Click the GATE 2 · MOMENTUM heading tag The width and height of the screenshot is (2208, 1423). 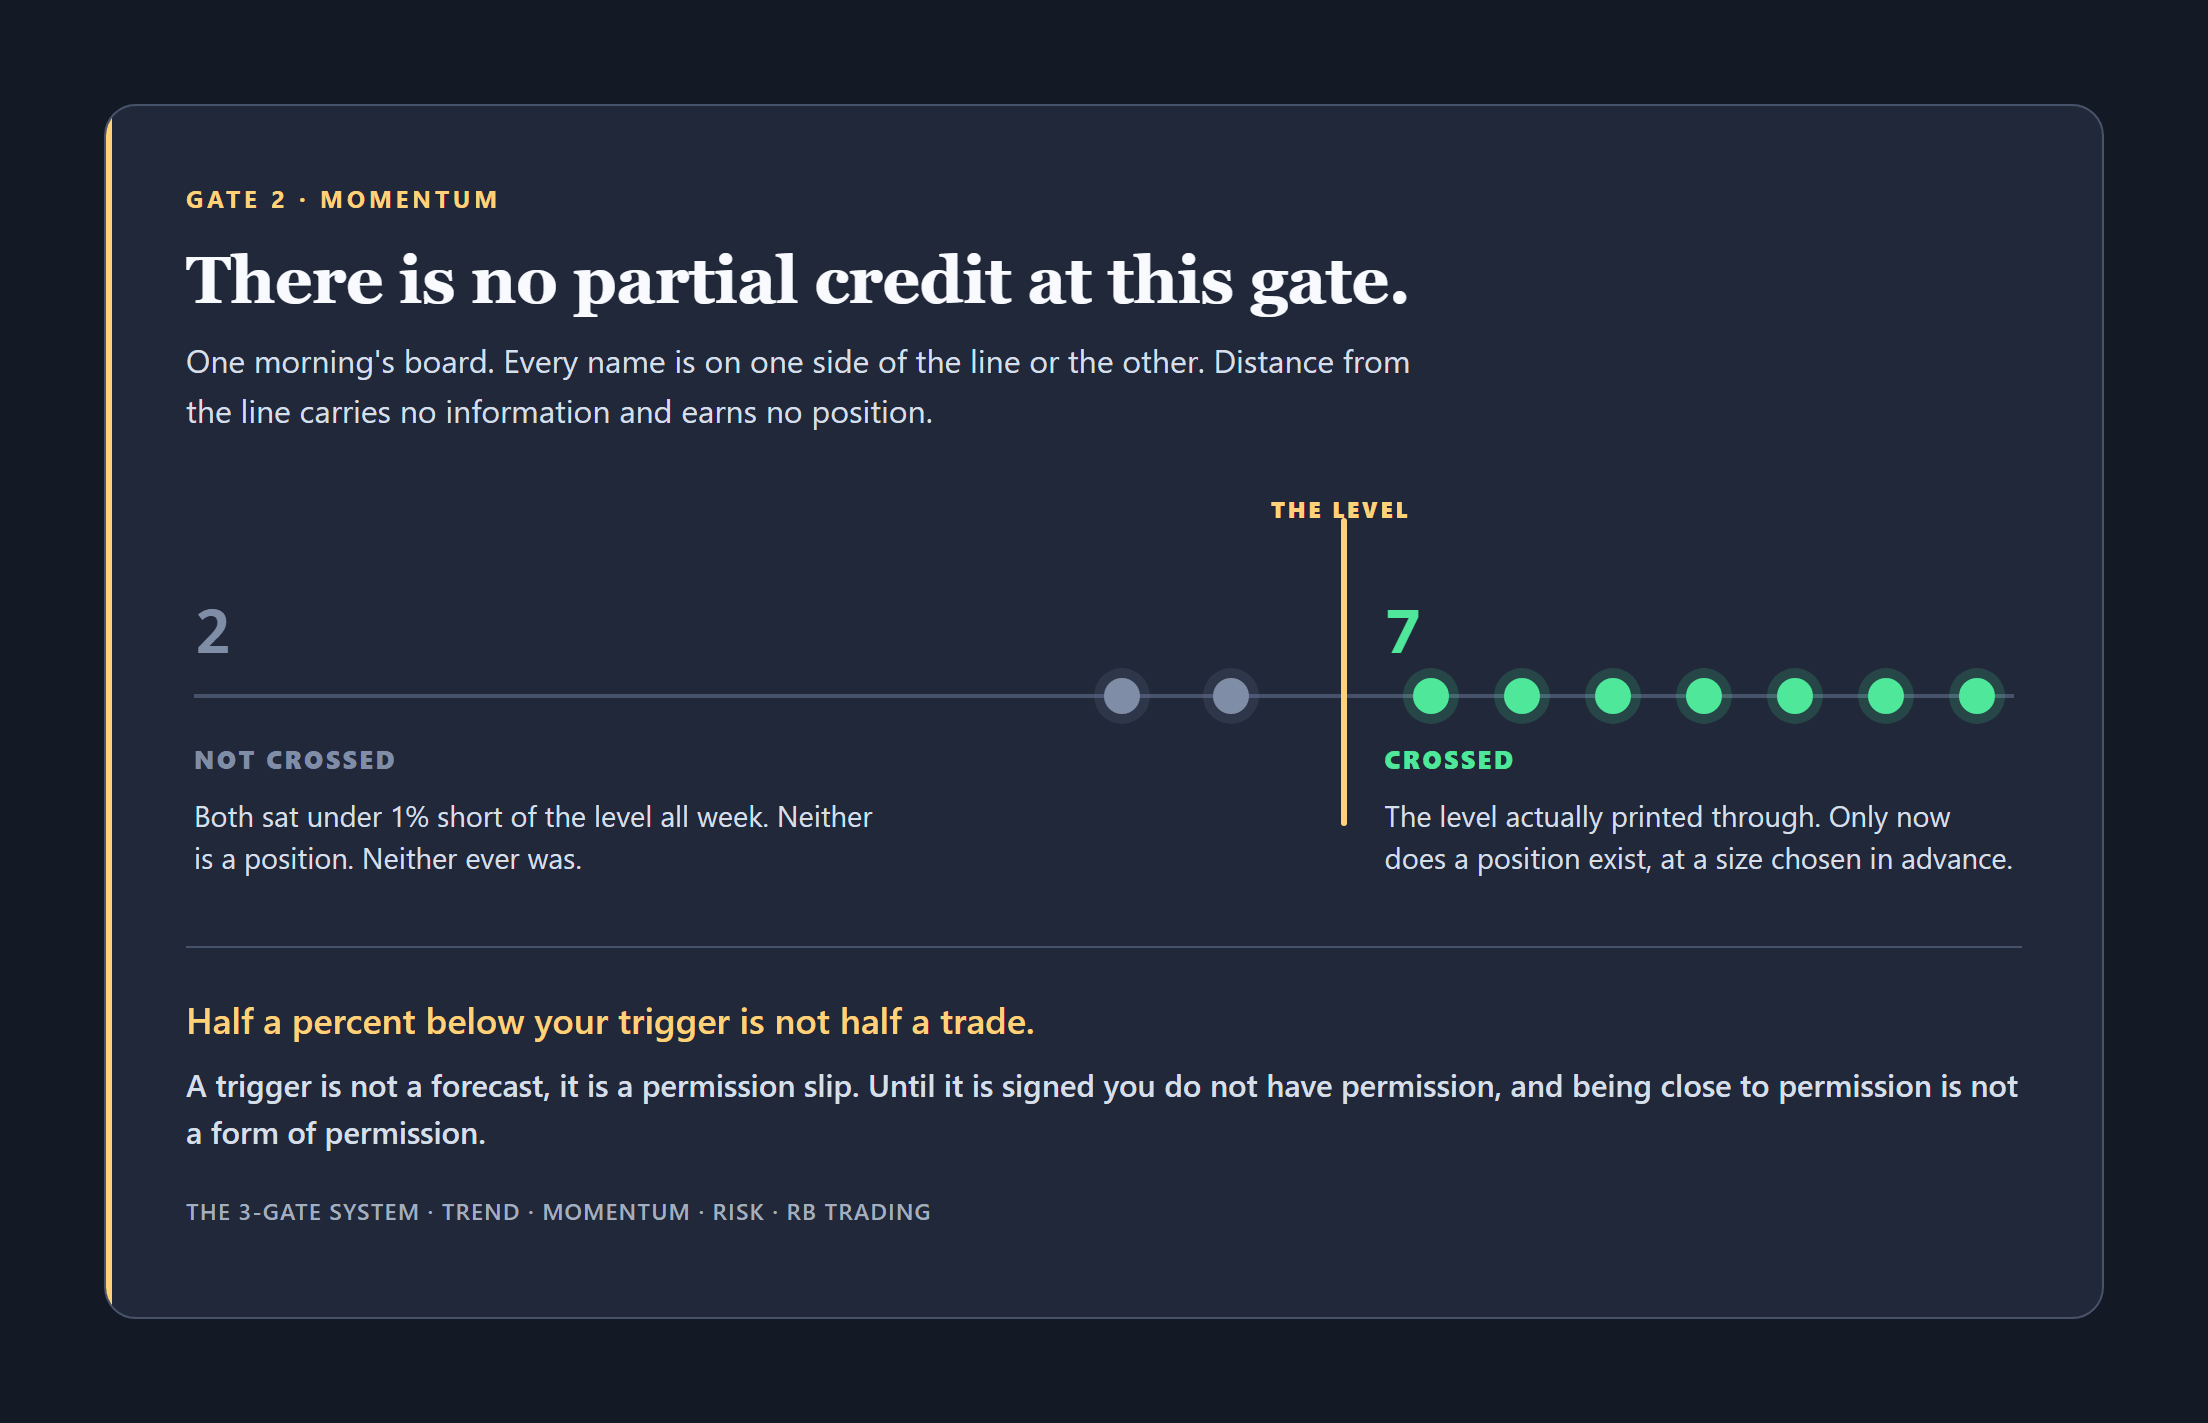342,200
